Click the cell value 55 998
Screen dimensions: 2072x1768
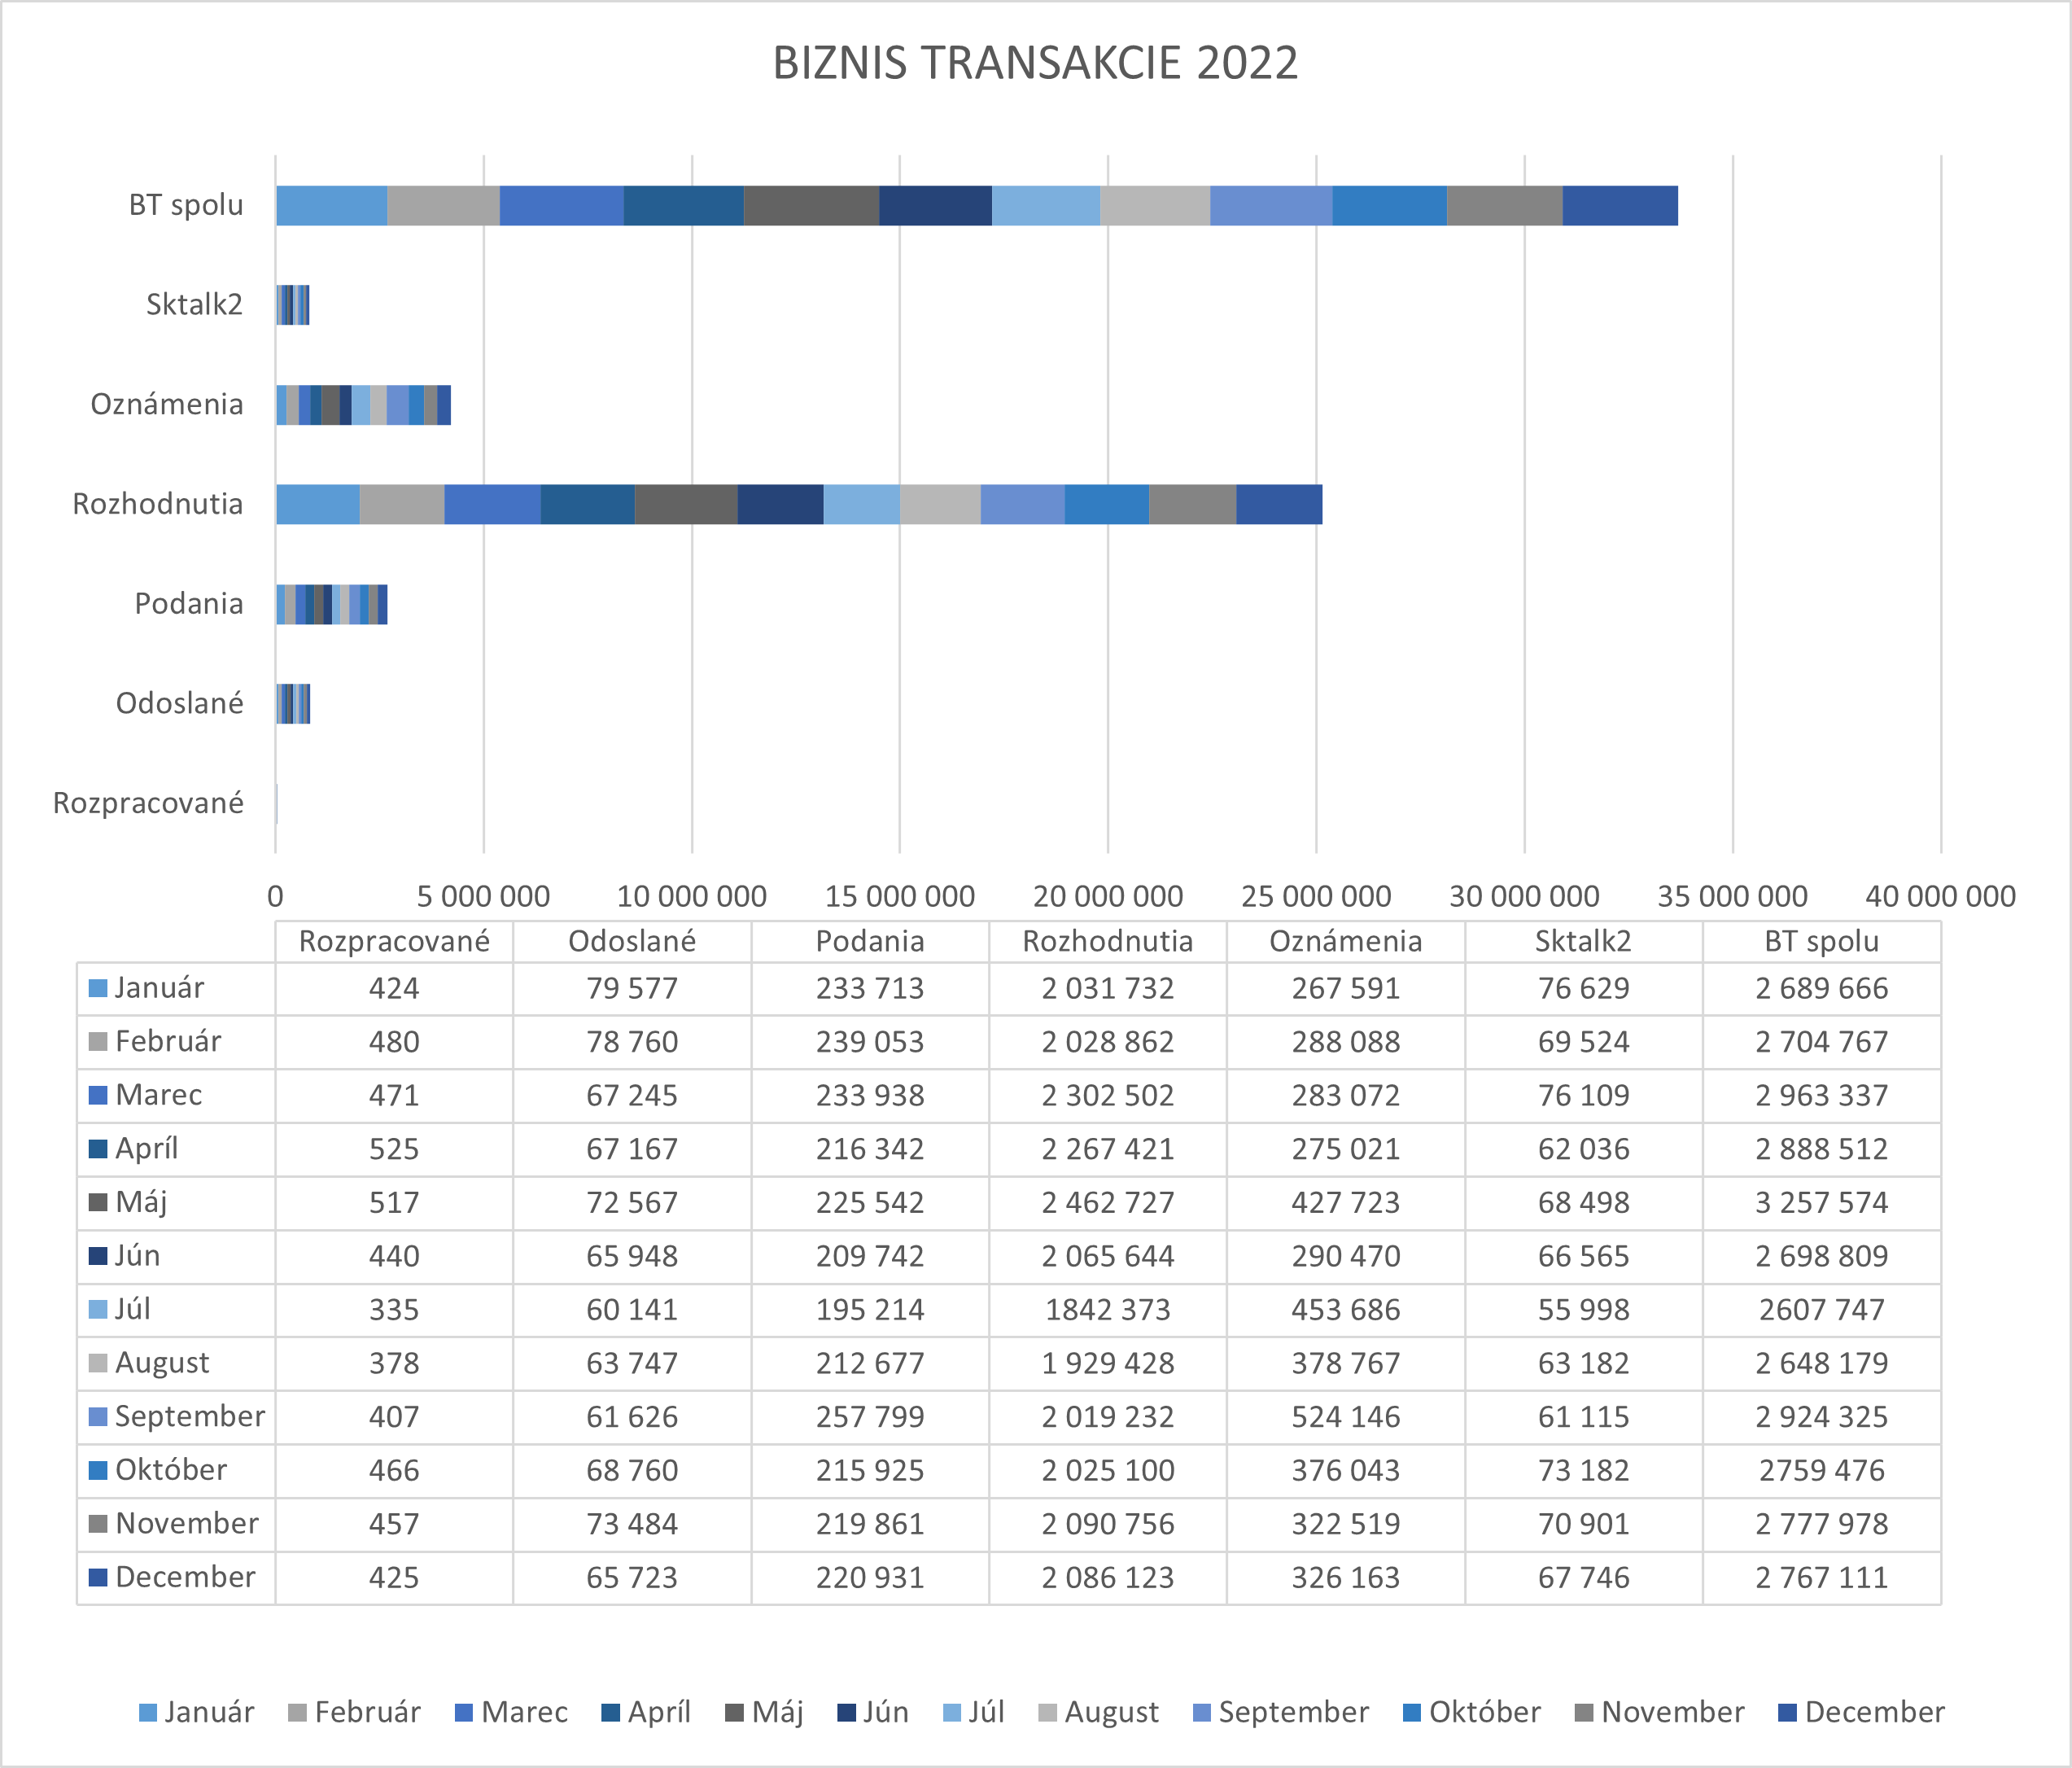click(x=1584, y=1310)
